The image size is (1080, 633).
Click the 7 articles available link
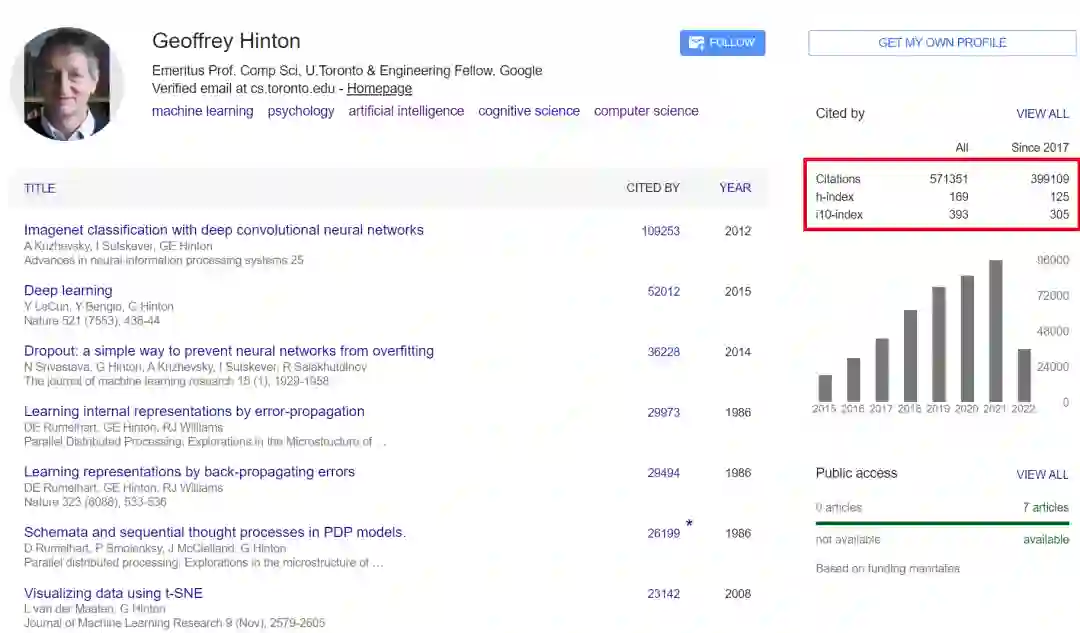click(x=1045, y=508)
